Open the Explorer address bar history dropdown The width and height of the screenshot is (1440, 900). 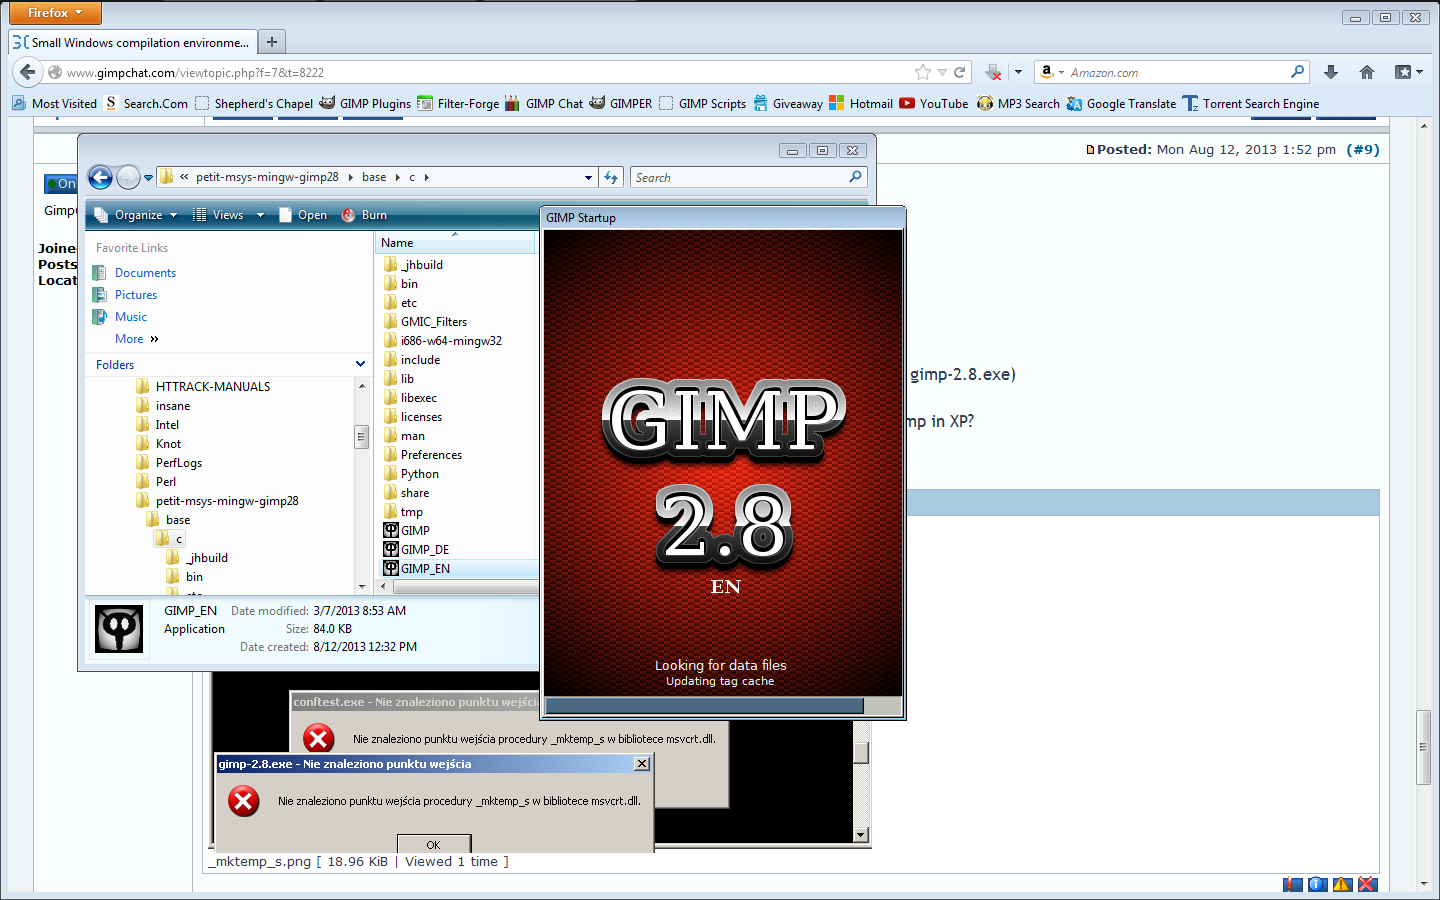click(588, 178)
